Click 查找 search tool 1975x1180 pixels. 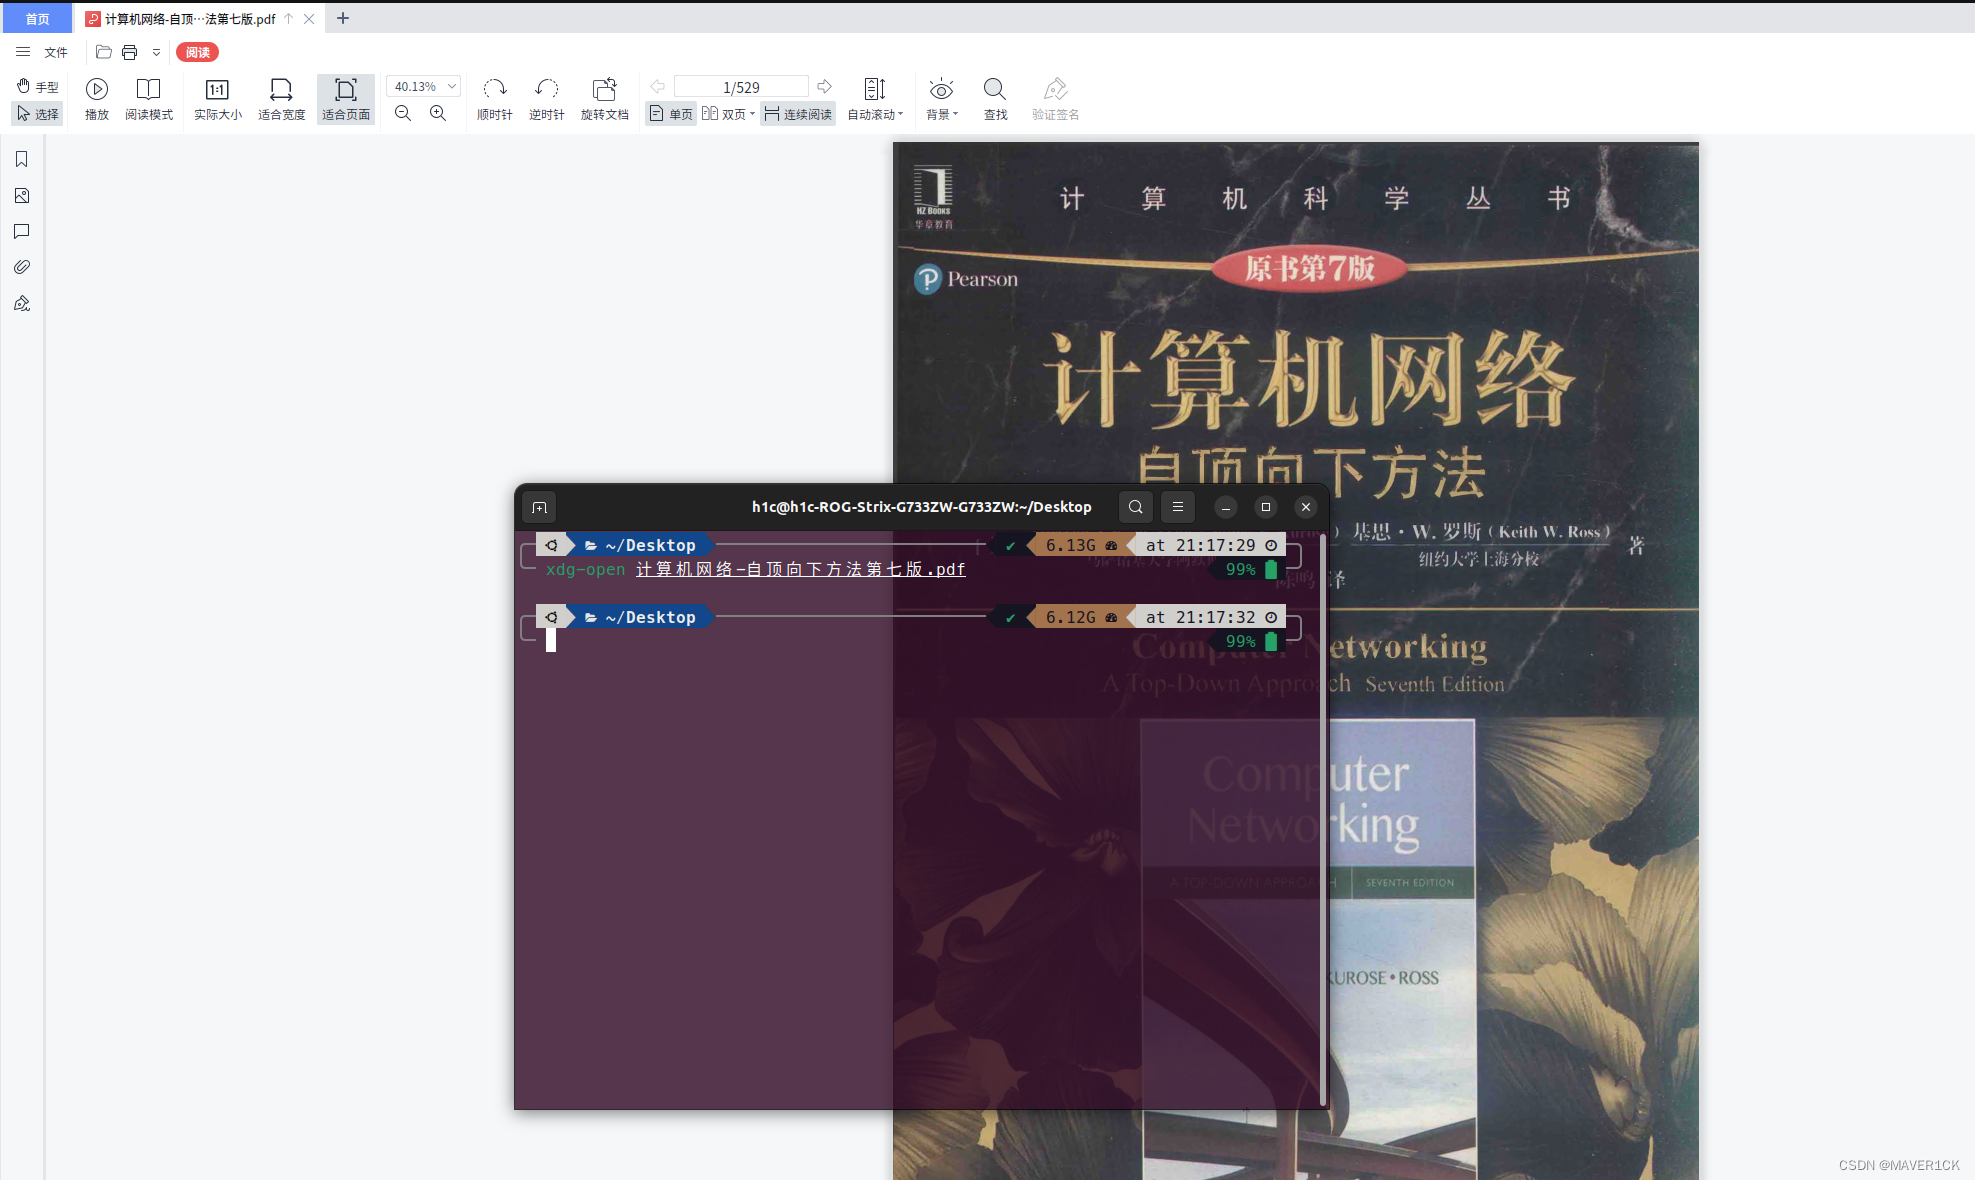pos(995,100)
